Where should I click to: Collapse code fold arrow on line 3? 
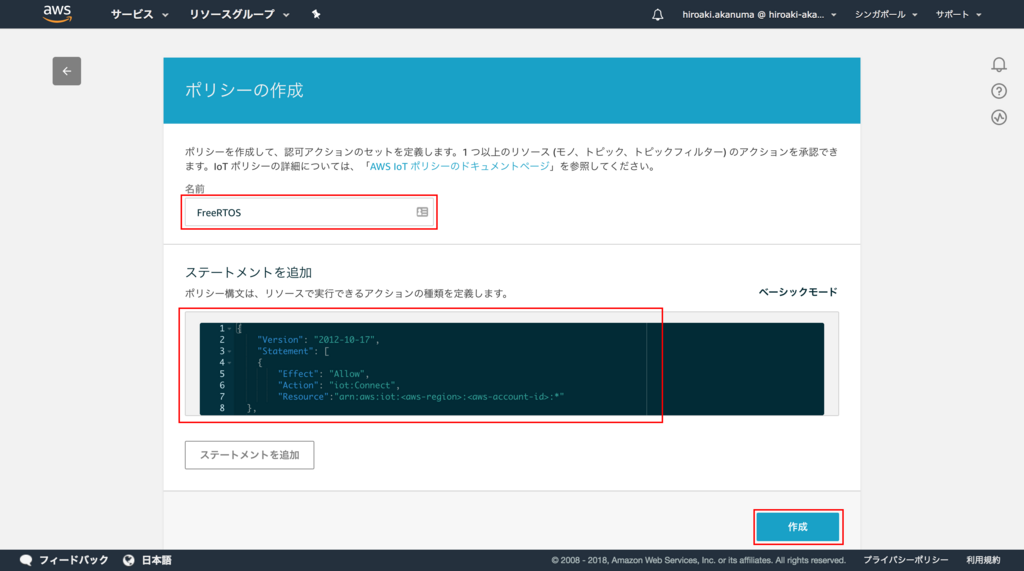(x=229, y=351)
